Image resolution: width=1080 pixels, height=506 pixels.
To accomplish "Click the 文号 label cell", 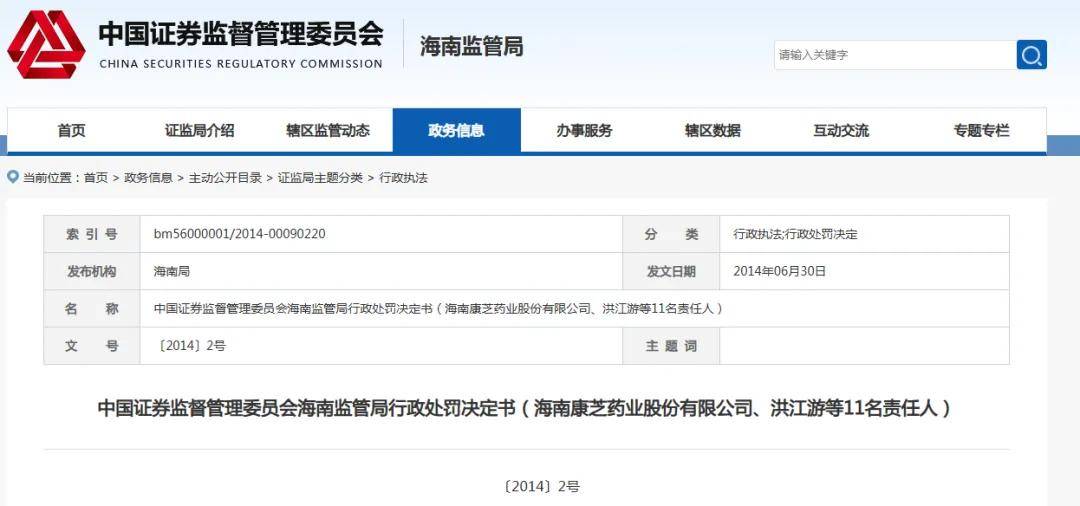I will click(x=92, y=346).
